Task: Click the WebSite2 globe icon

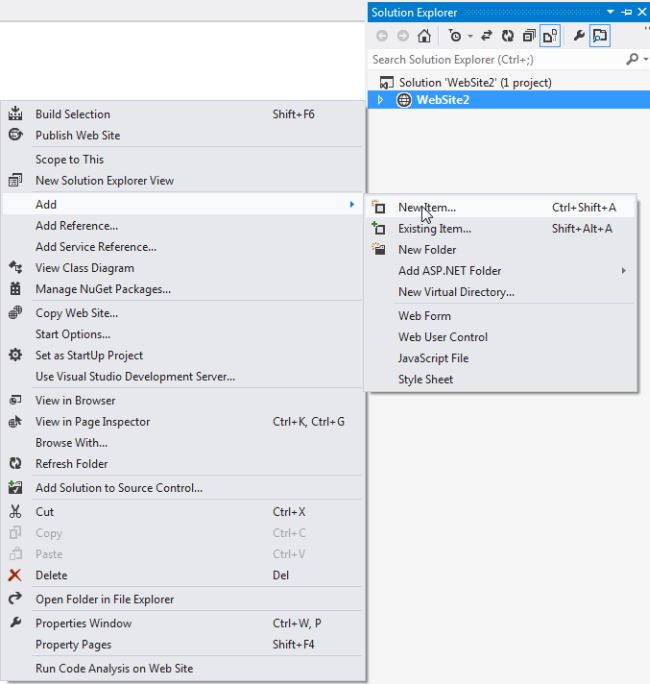Action: click(x=404, y=100)
